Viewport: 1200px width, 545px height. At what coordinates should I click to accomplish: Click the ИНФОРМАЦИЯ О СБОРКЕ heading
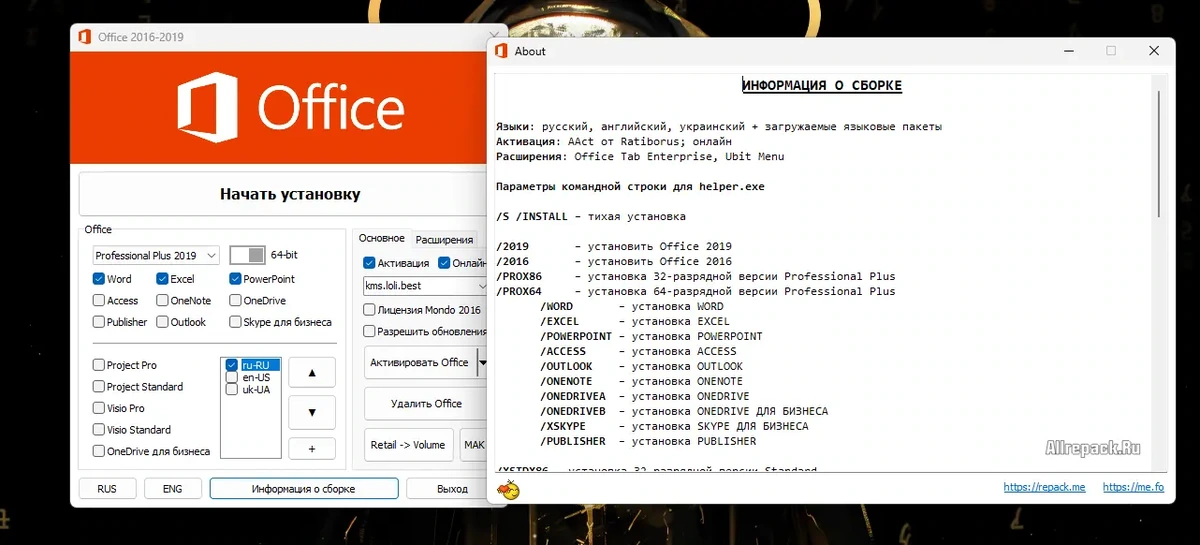tap(822, 86)
